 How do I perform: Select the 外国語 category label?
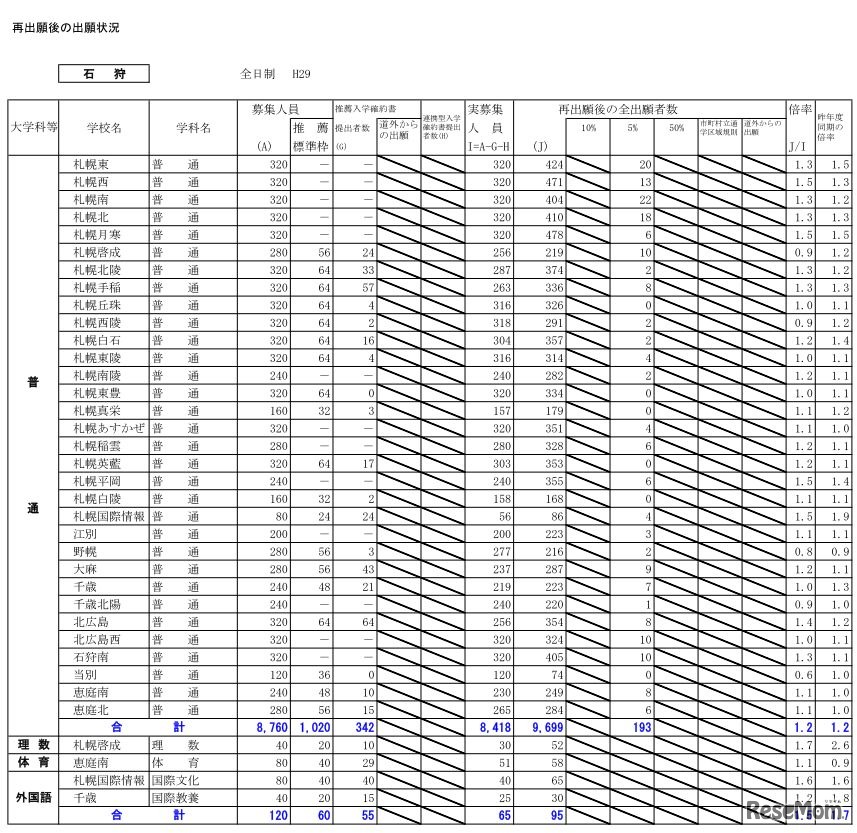click(x=33, y=797)
